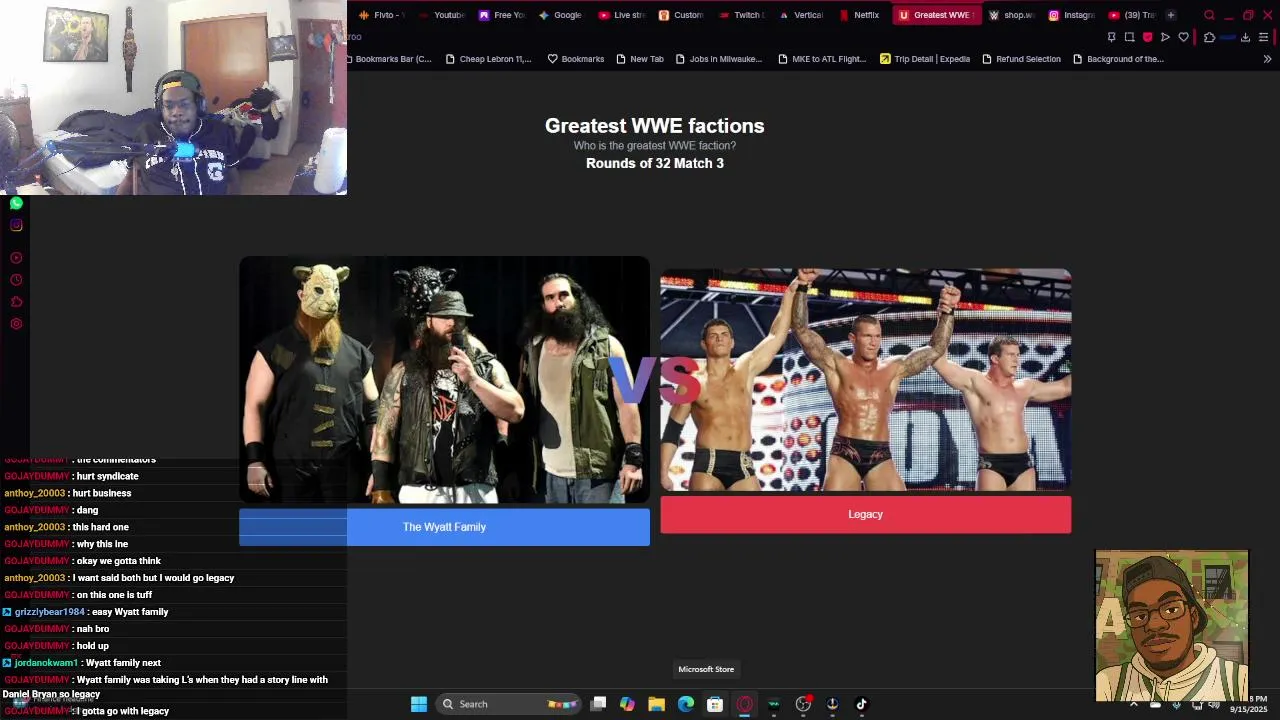Open WhatsApp in the Opera sidebar
This screenshot has width=1280, height=720.
16,203
